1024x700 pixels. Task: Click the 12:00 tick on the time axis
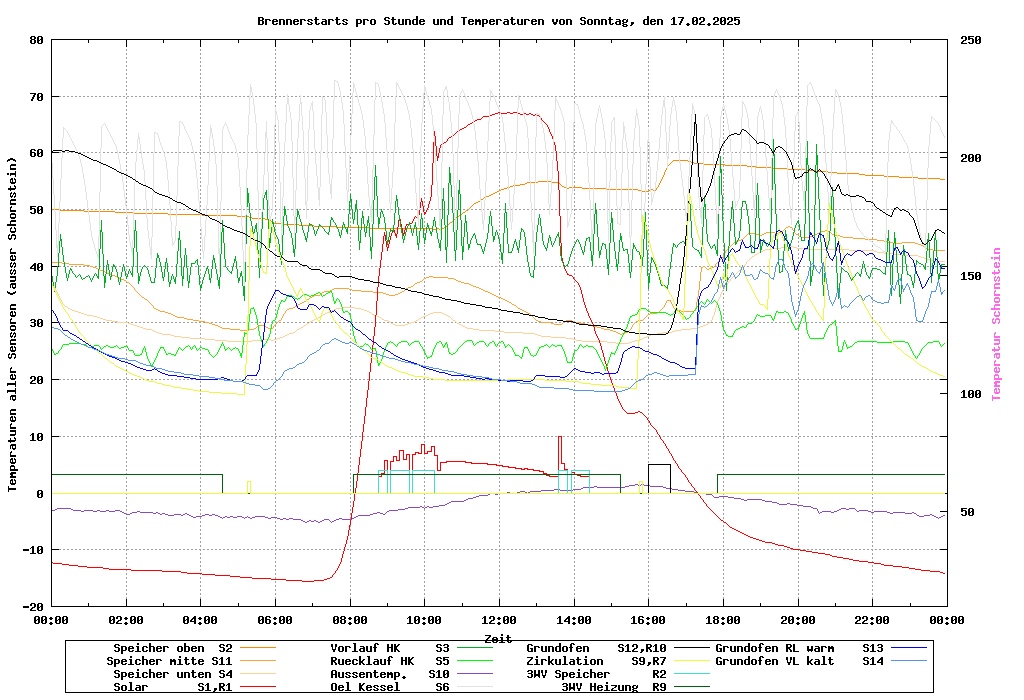pos(499,620)
